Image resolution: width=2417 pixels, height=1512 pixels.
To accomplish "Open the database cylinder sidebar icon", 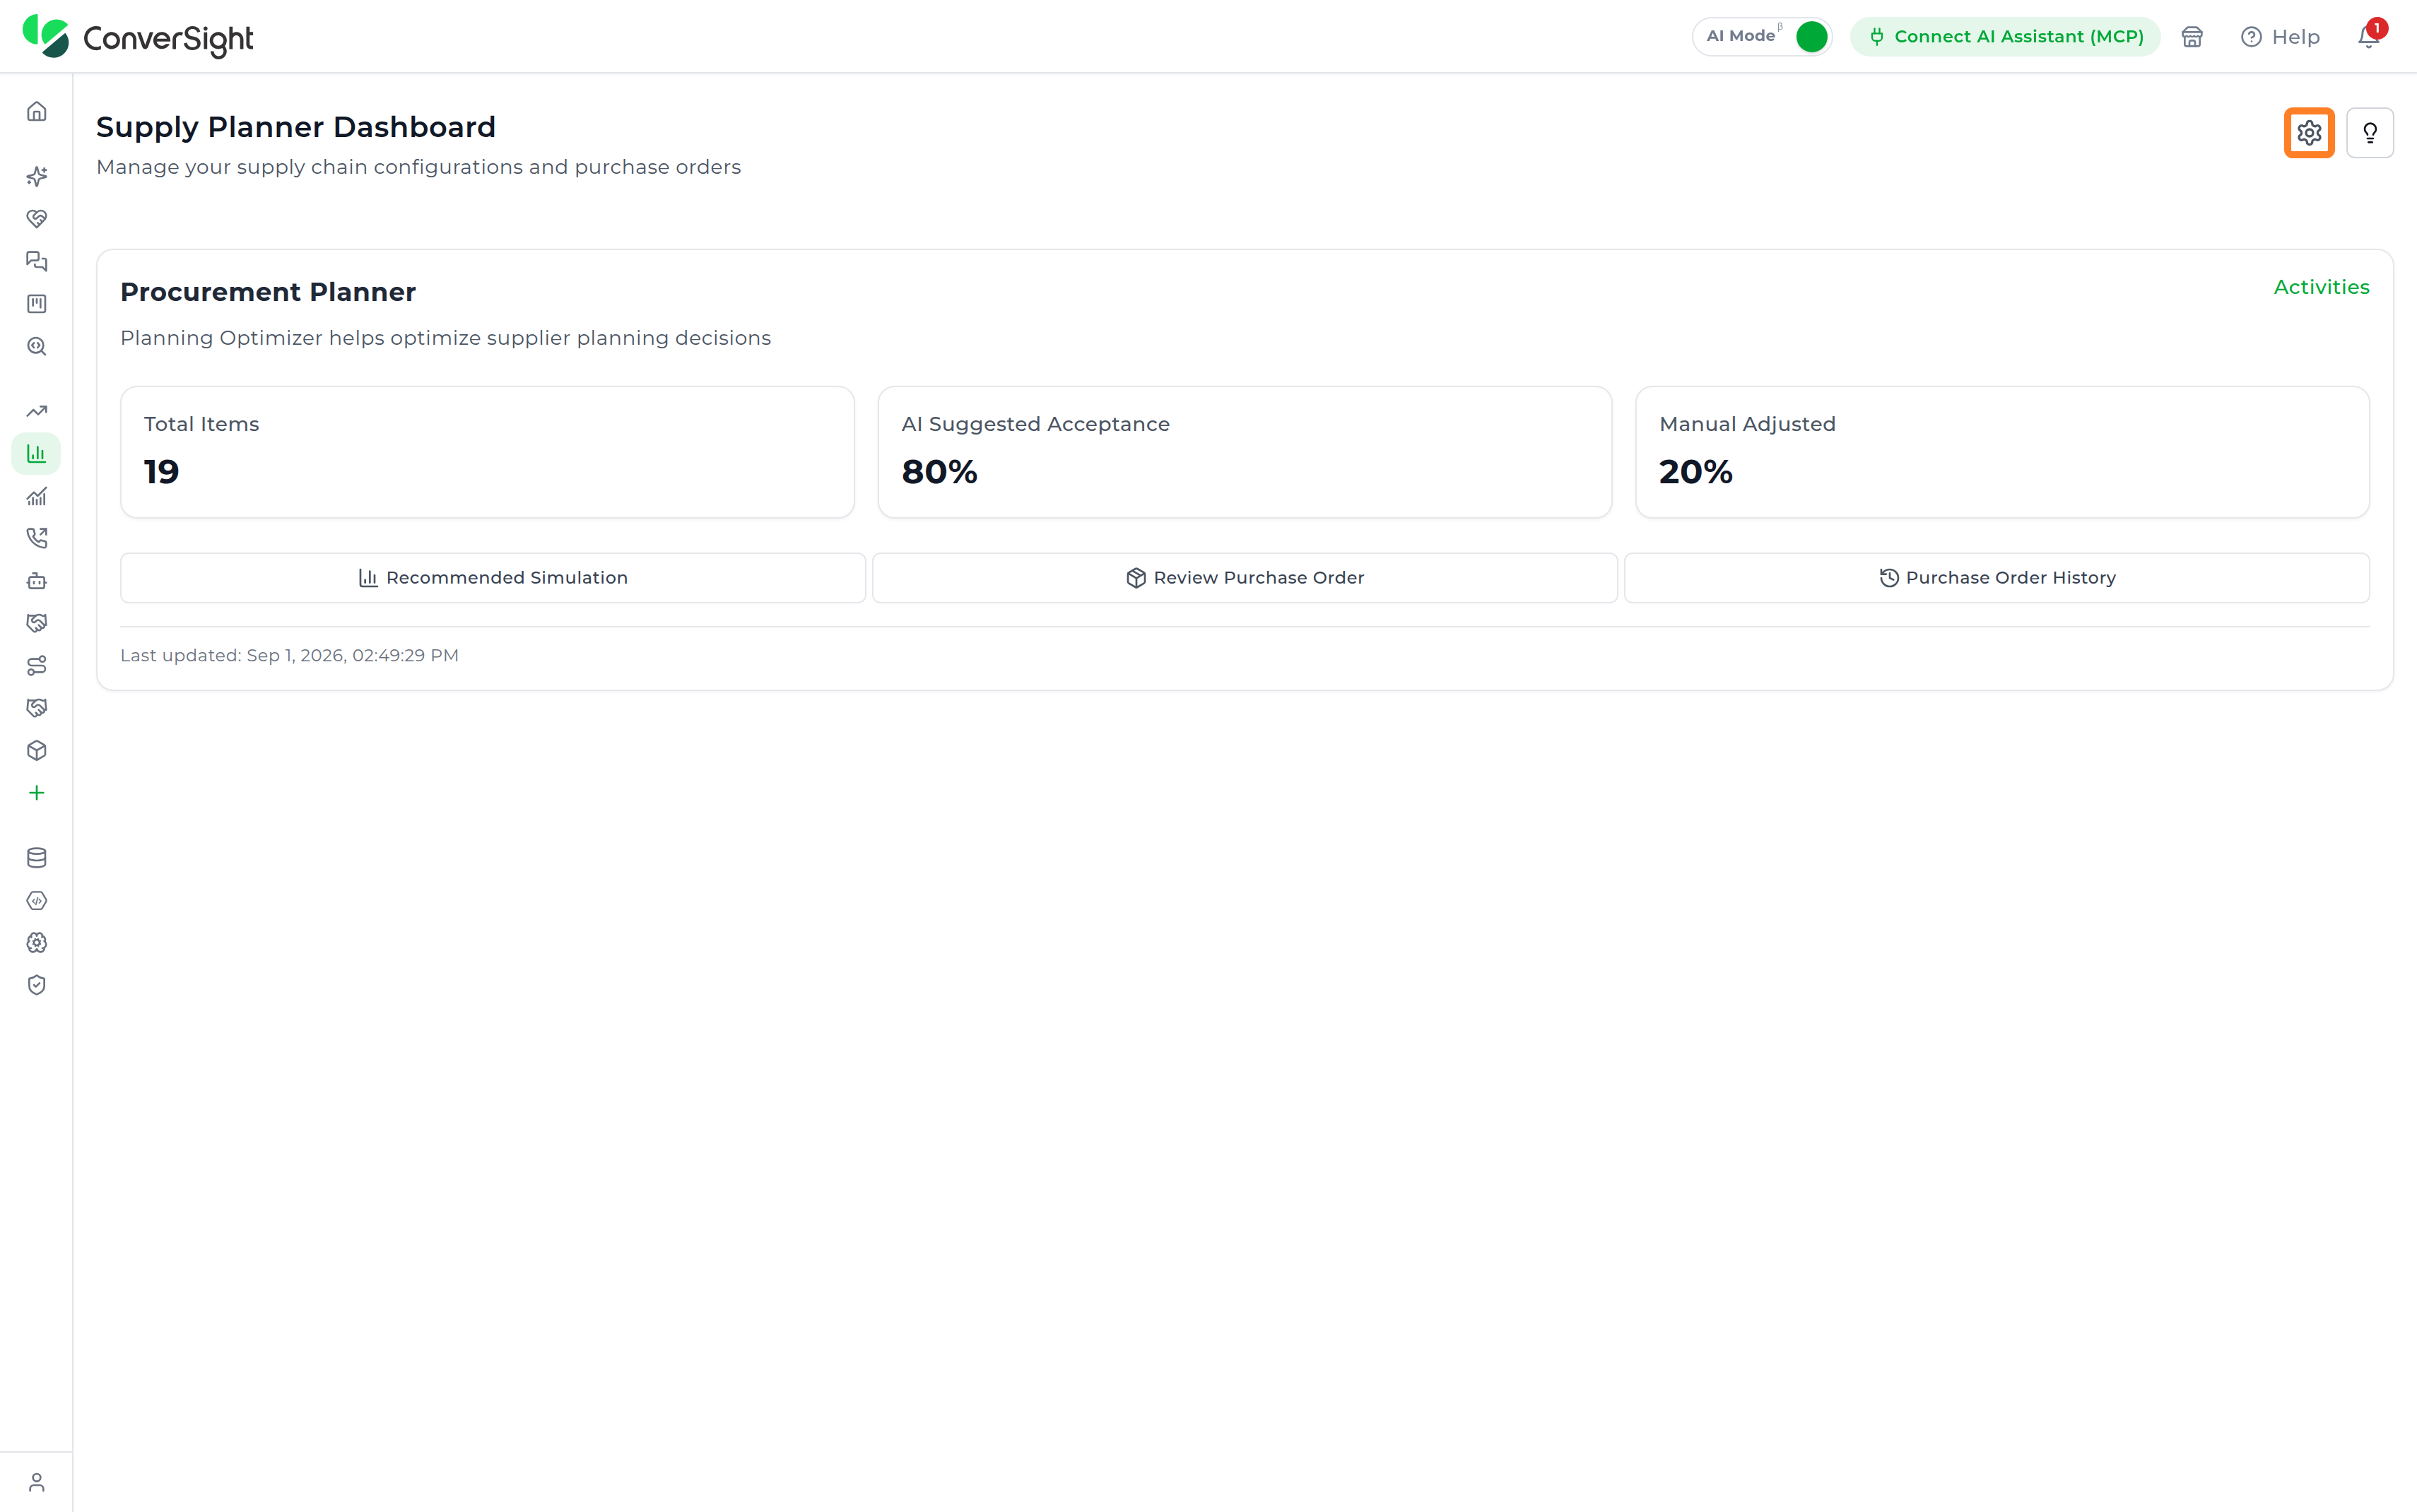I will (37, 858).
